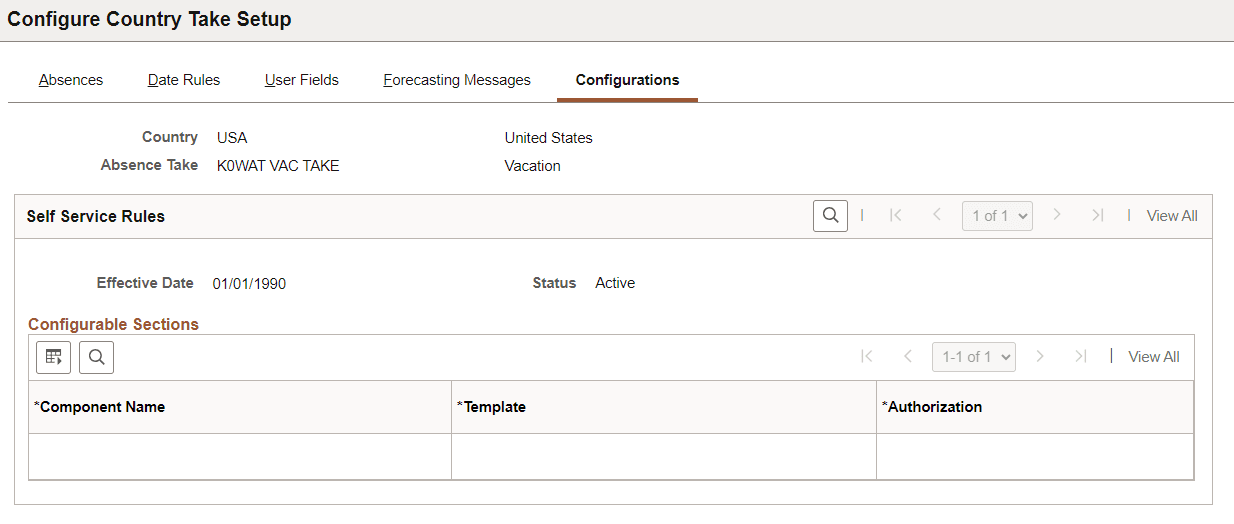Go to previous row in Self Service Rules

coord(937,216)
